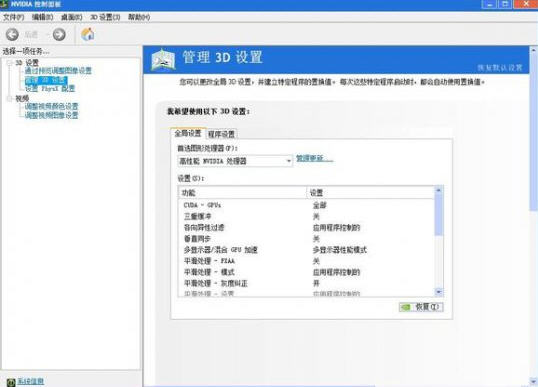Switch to the 全局设置 tab

click(x=188, y=133)
